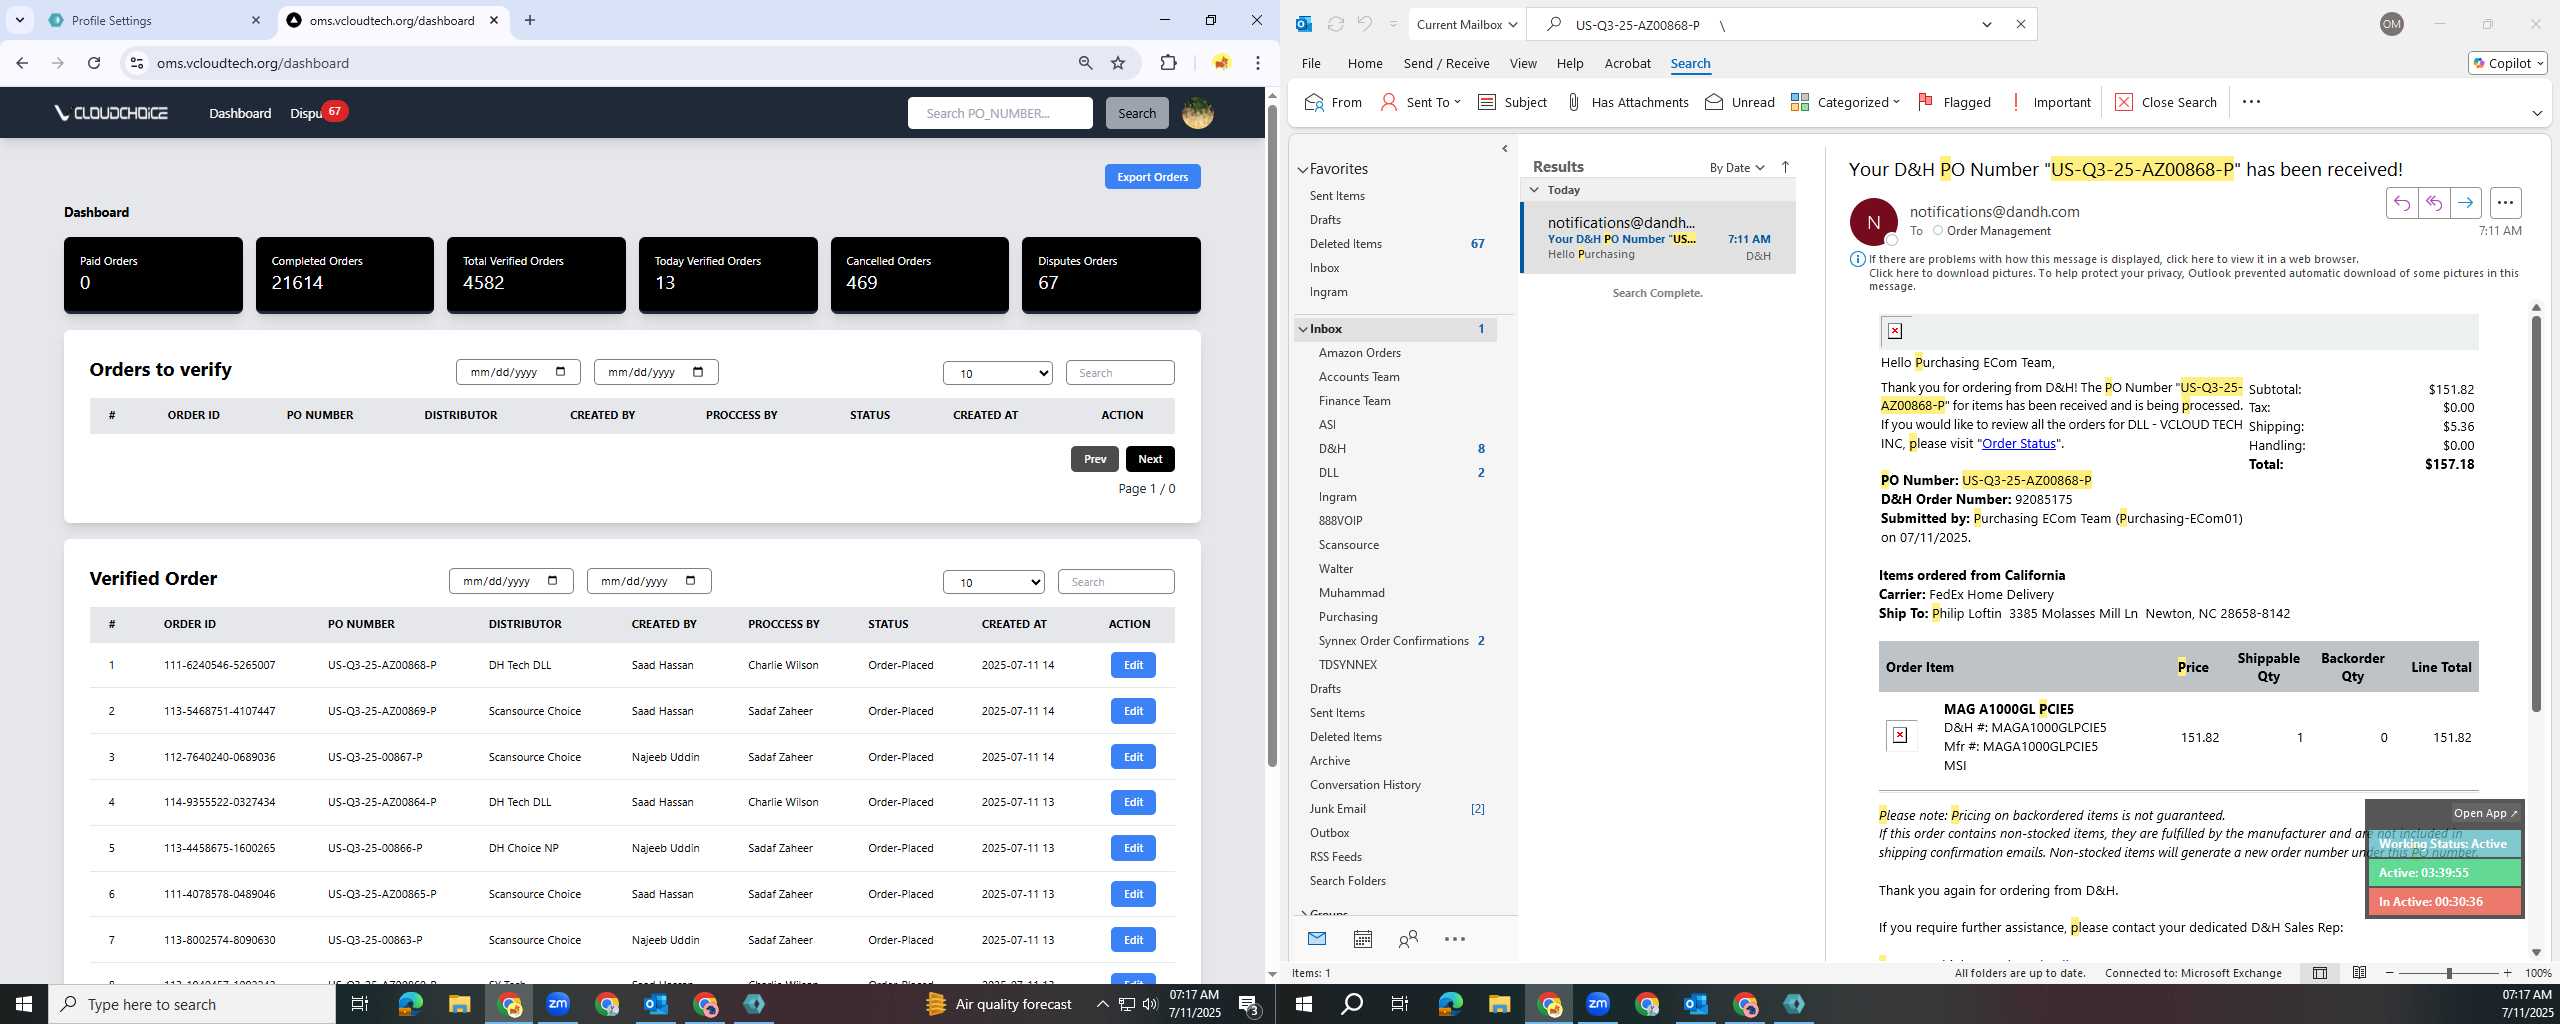Open the user avatar in CloudChoice header

(1198, 113)
